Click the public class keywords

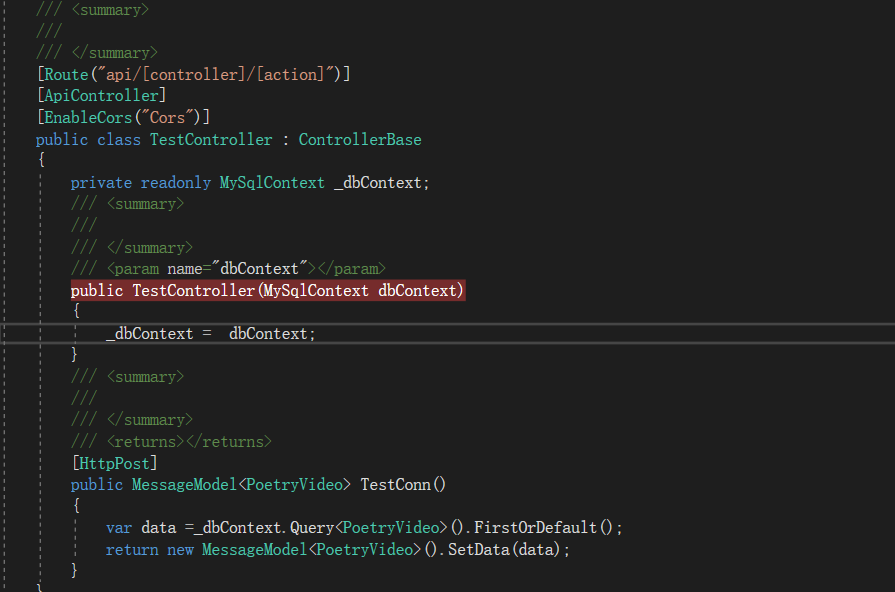click(x=88, y=139)
